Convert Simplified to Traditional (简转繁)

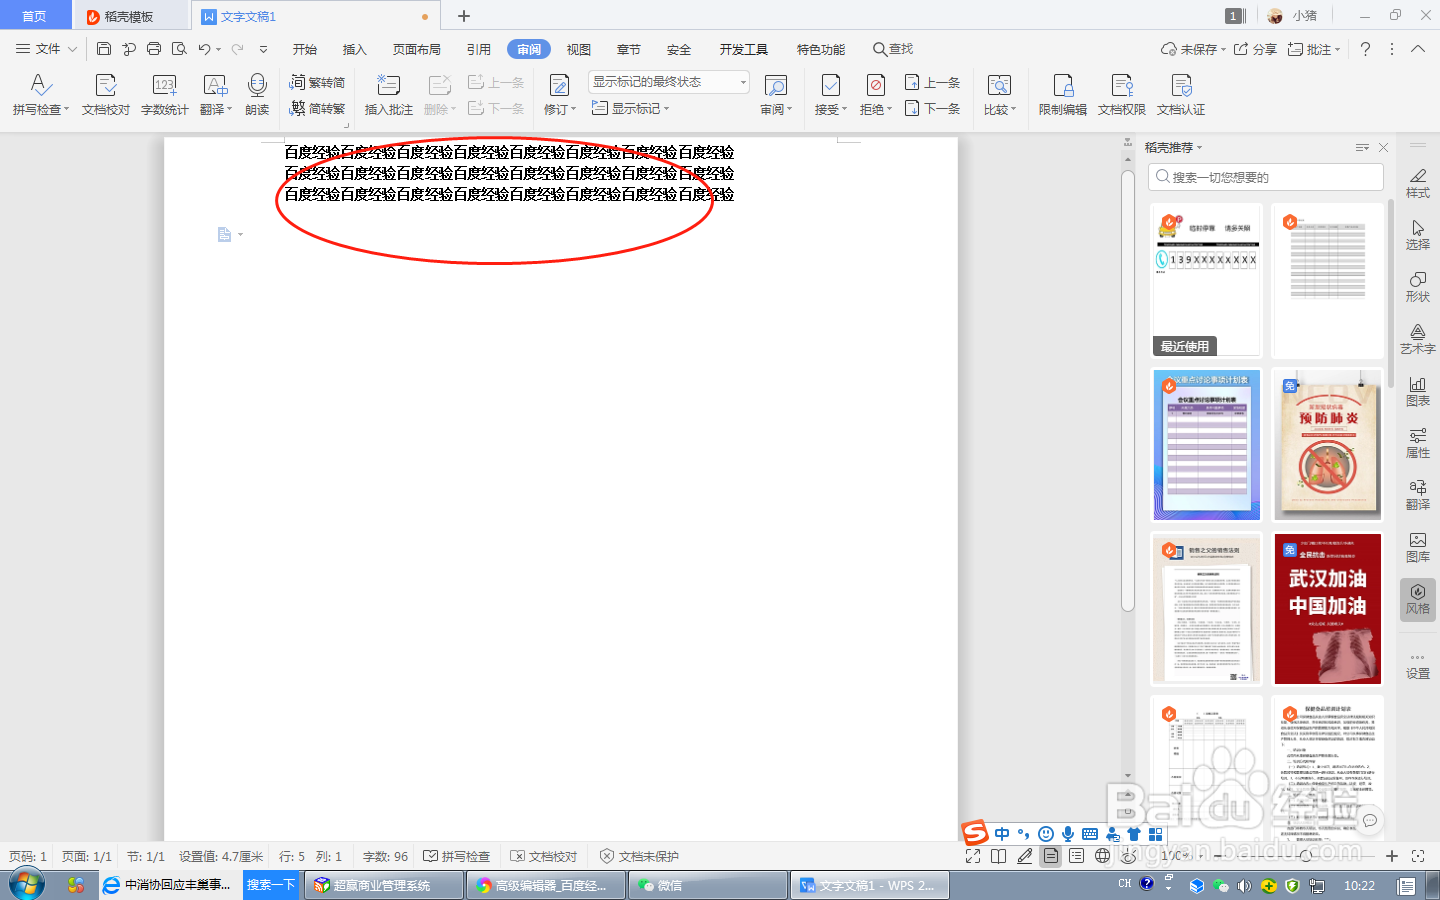[x=317, y=108]
